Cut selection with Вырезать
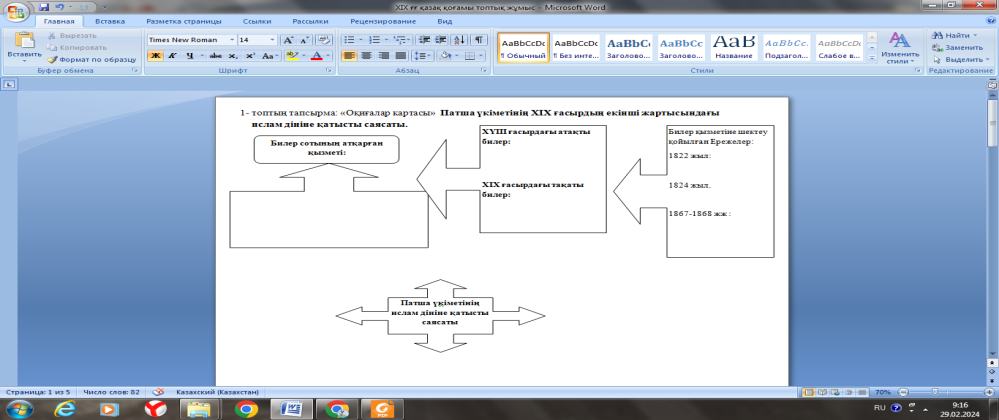Viewport: 999px width, 420px height. click(73, 36)
